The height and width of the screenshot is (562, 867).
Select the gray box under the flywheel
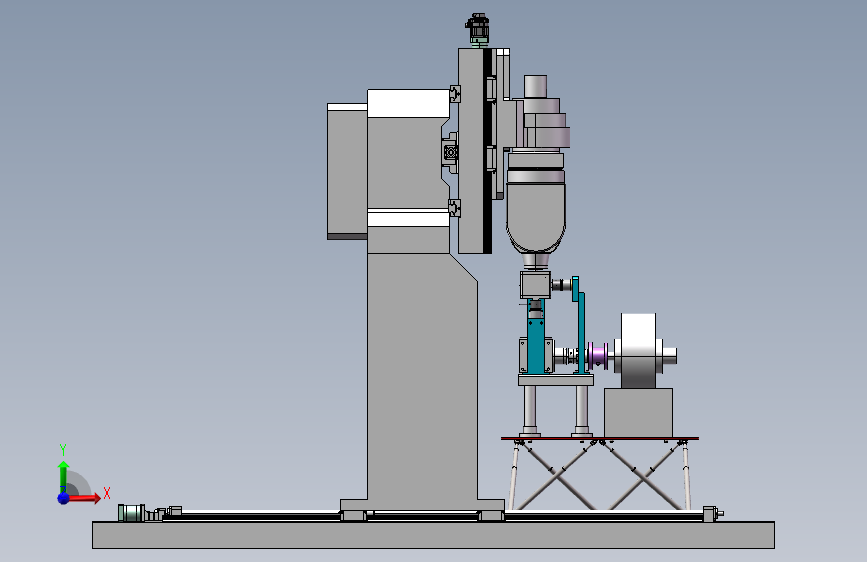[639, 413]
